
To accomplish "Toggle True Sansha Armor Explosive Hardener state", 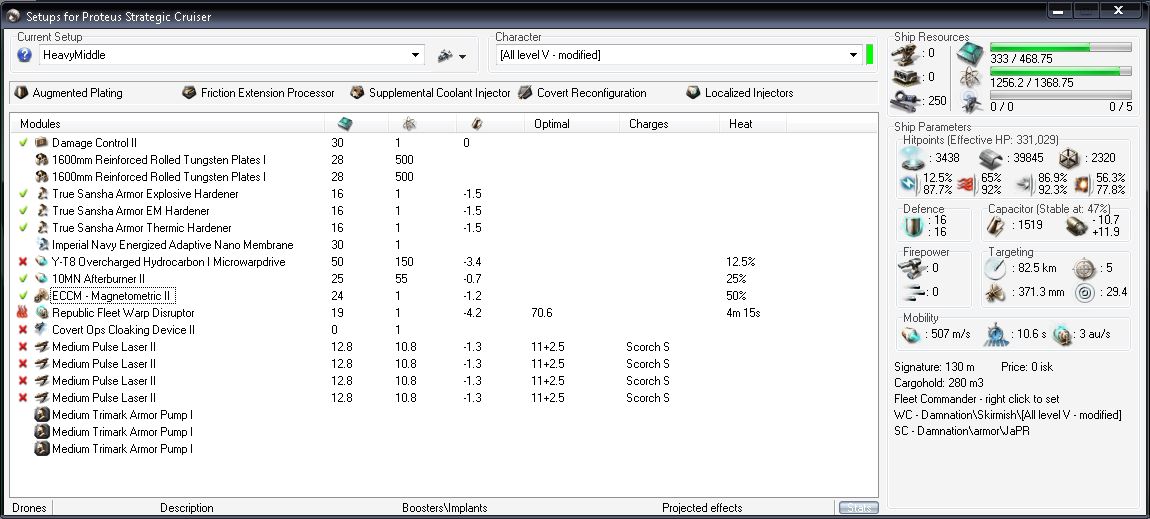I will point(23,194).
